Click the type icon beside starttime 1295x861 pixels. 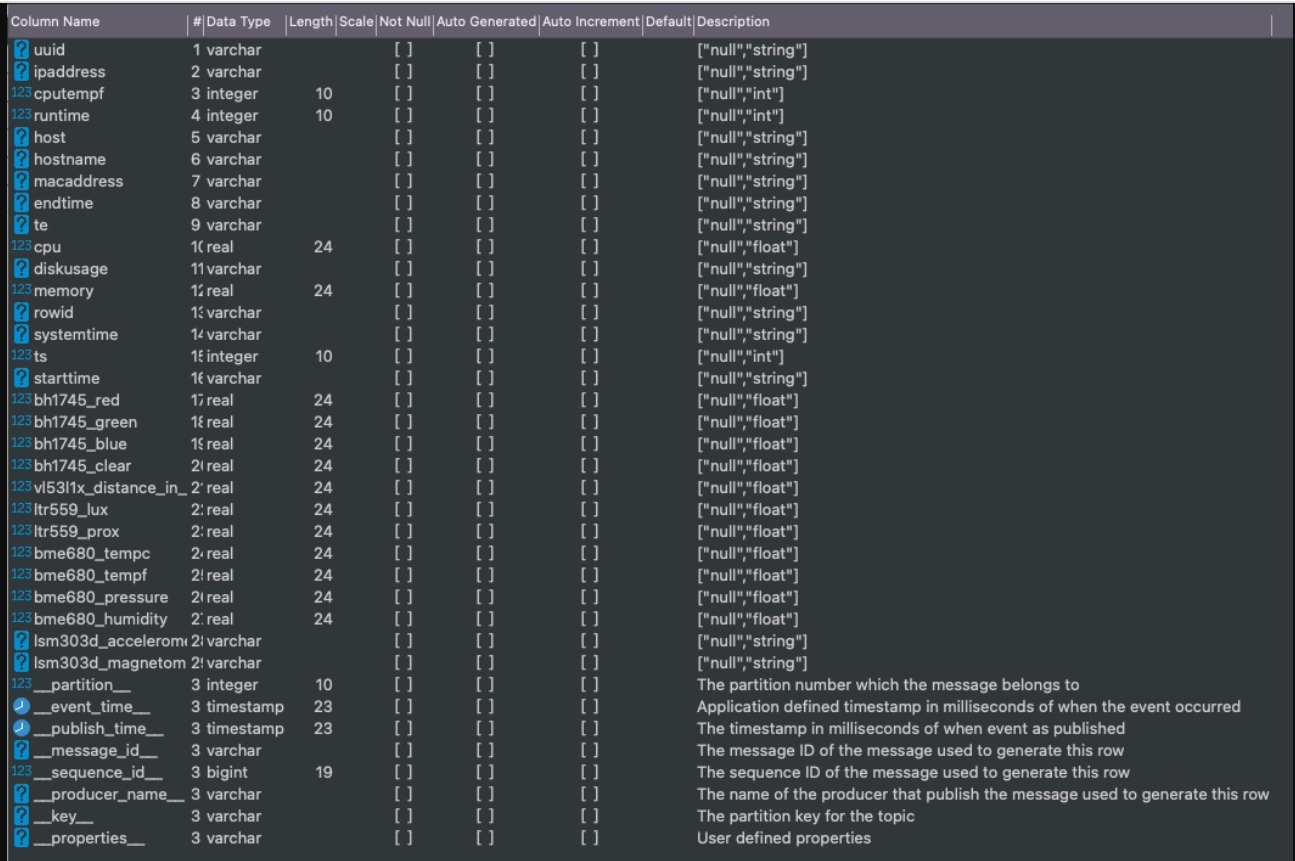22,378
